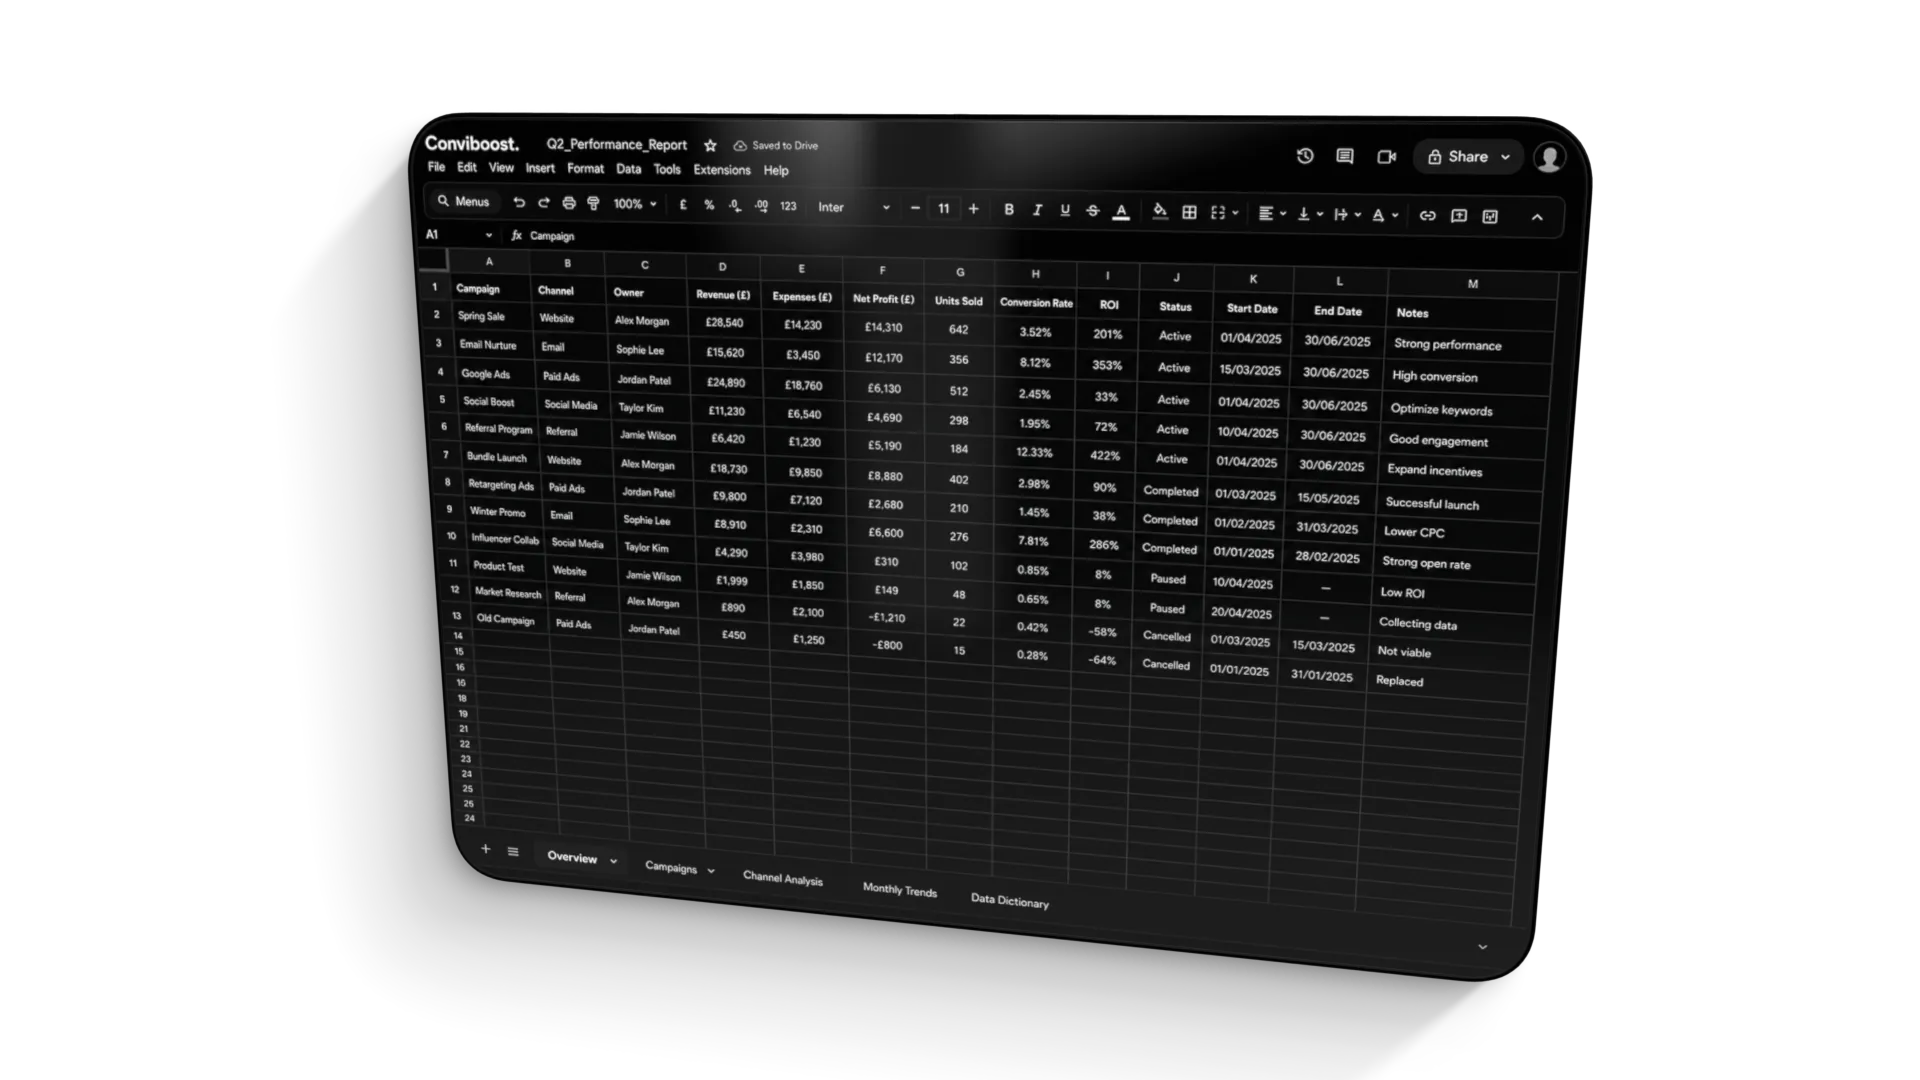The height and width of the screenshot is (1080, 1920).
Task: Open version history clock icon
Action: click(1305, 156)
